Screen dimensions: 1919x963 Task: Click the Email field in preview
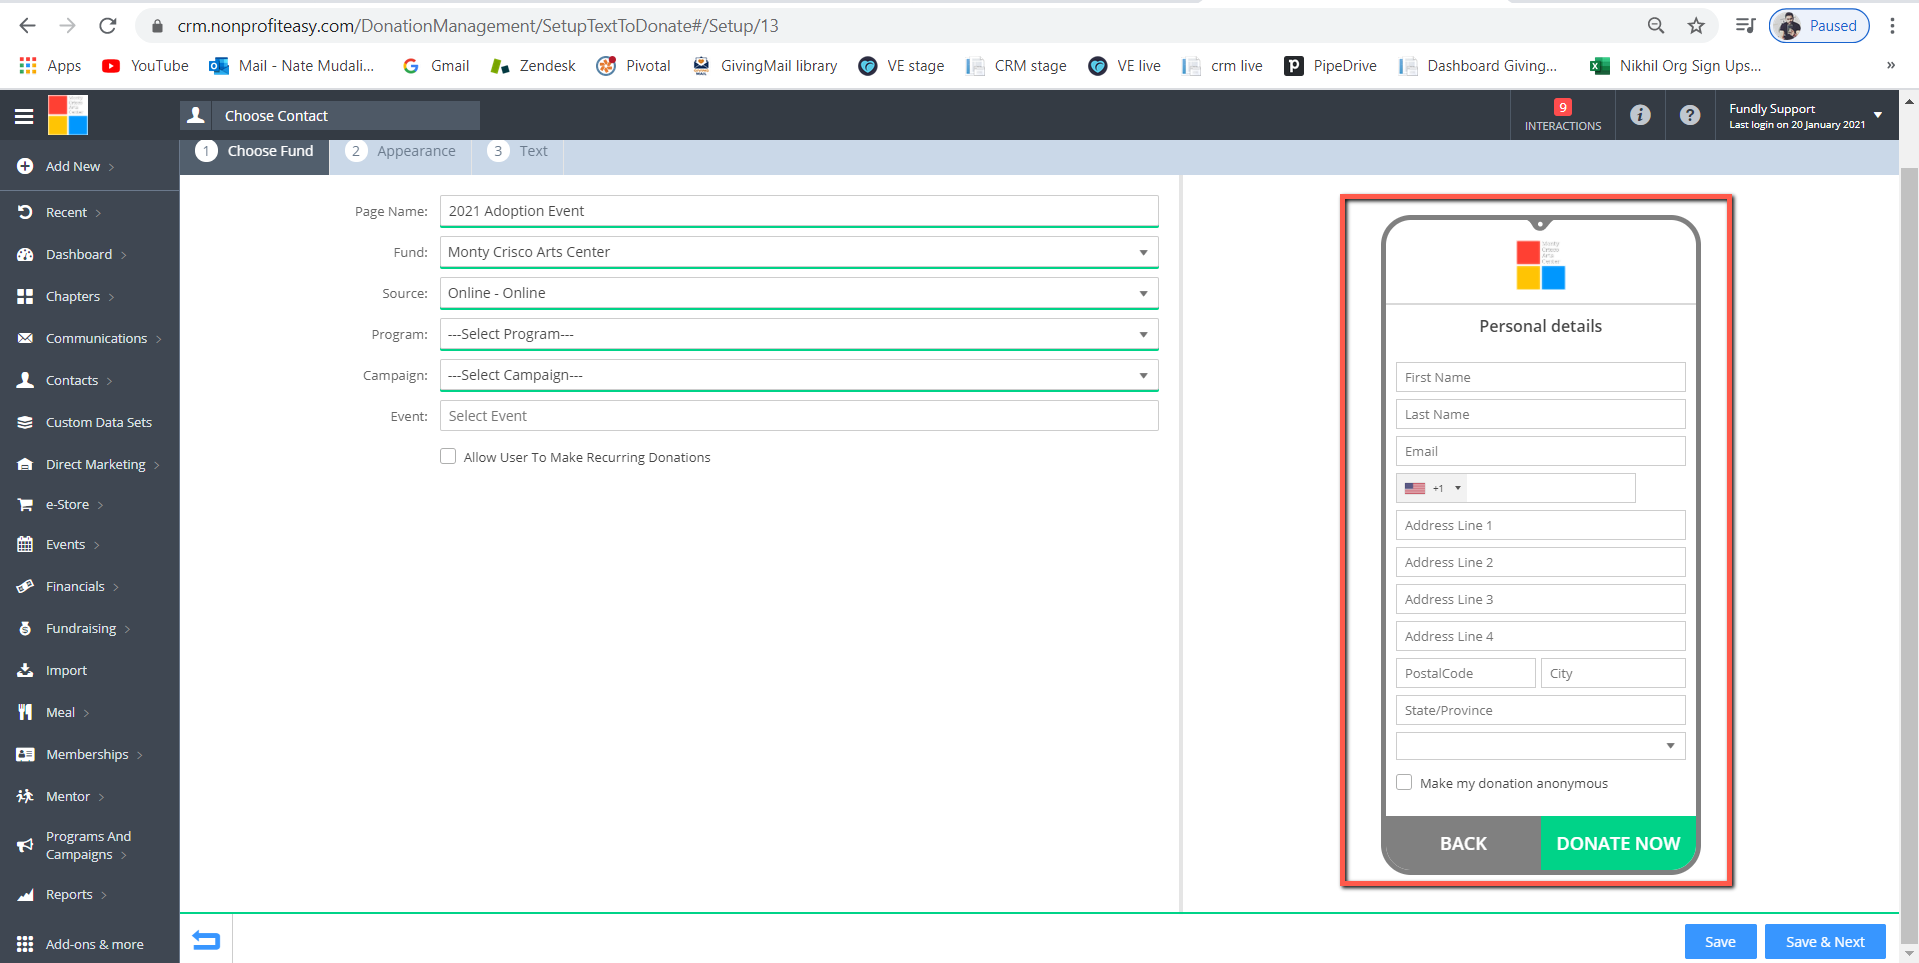pos(1540,451)
